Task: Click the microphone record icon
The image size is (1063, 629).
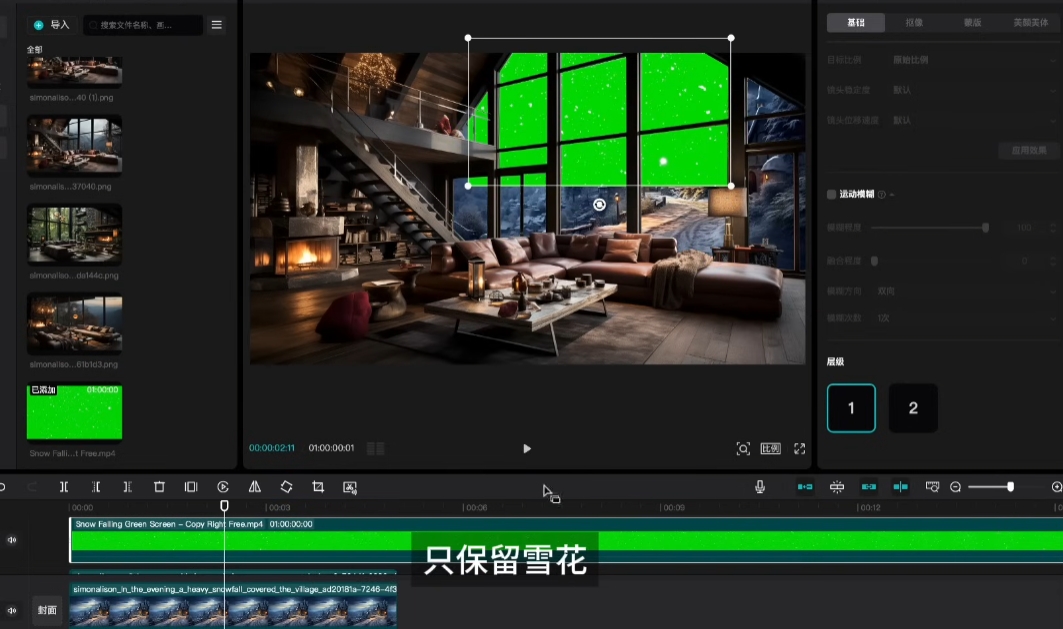Action: [760, 487]
